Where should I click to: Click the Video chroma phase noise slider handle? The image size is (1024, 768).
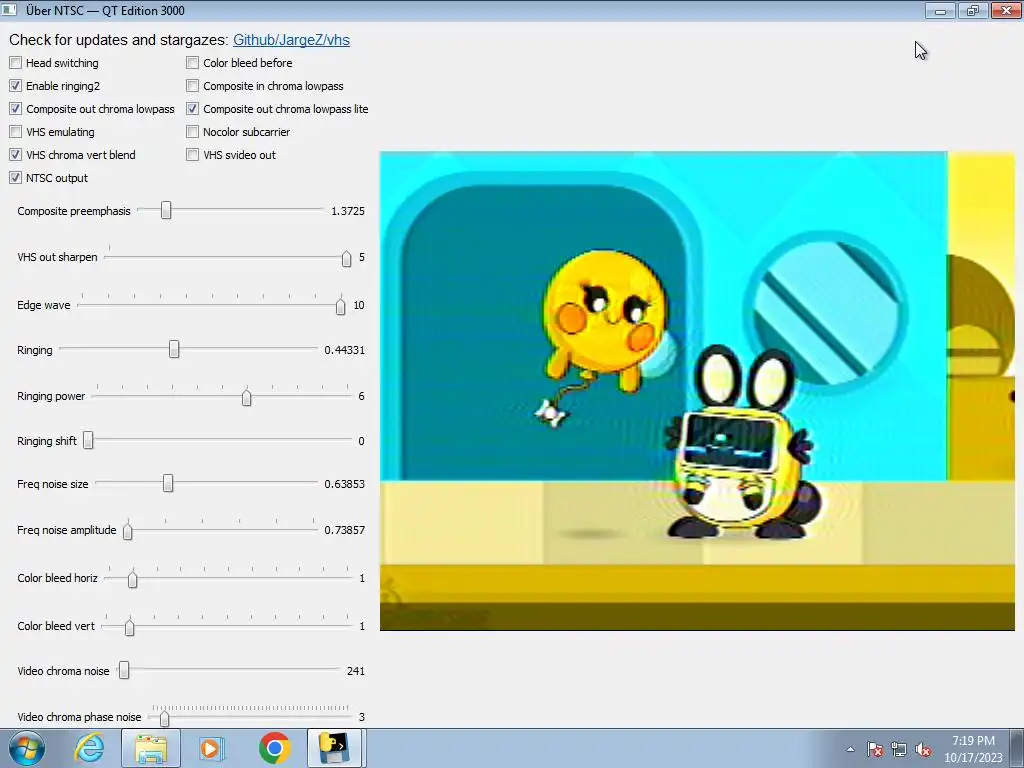[165, 718]
